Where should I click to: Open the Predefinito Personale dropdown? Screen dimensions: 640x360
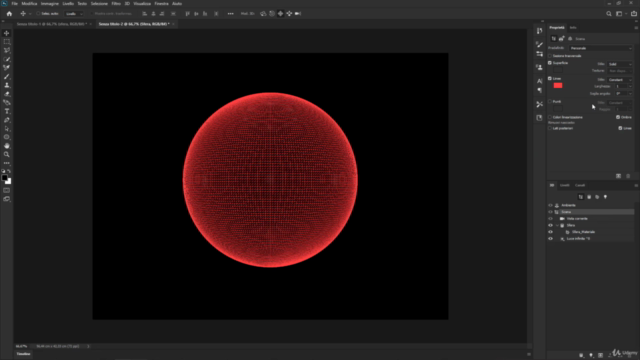tap(601, 48)
